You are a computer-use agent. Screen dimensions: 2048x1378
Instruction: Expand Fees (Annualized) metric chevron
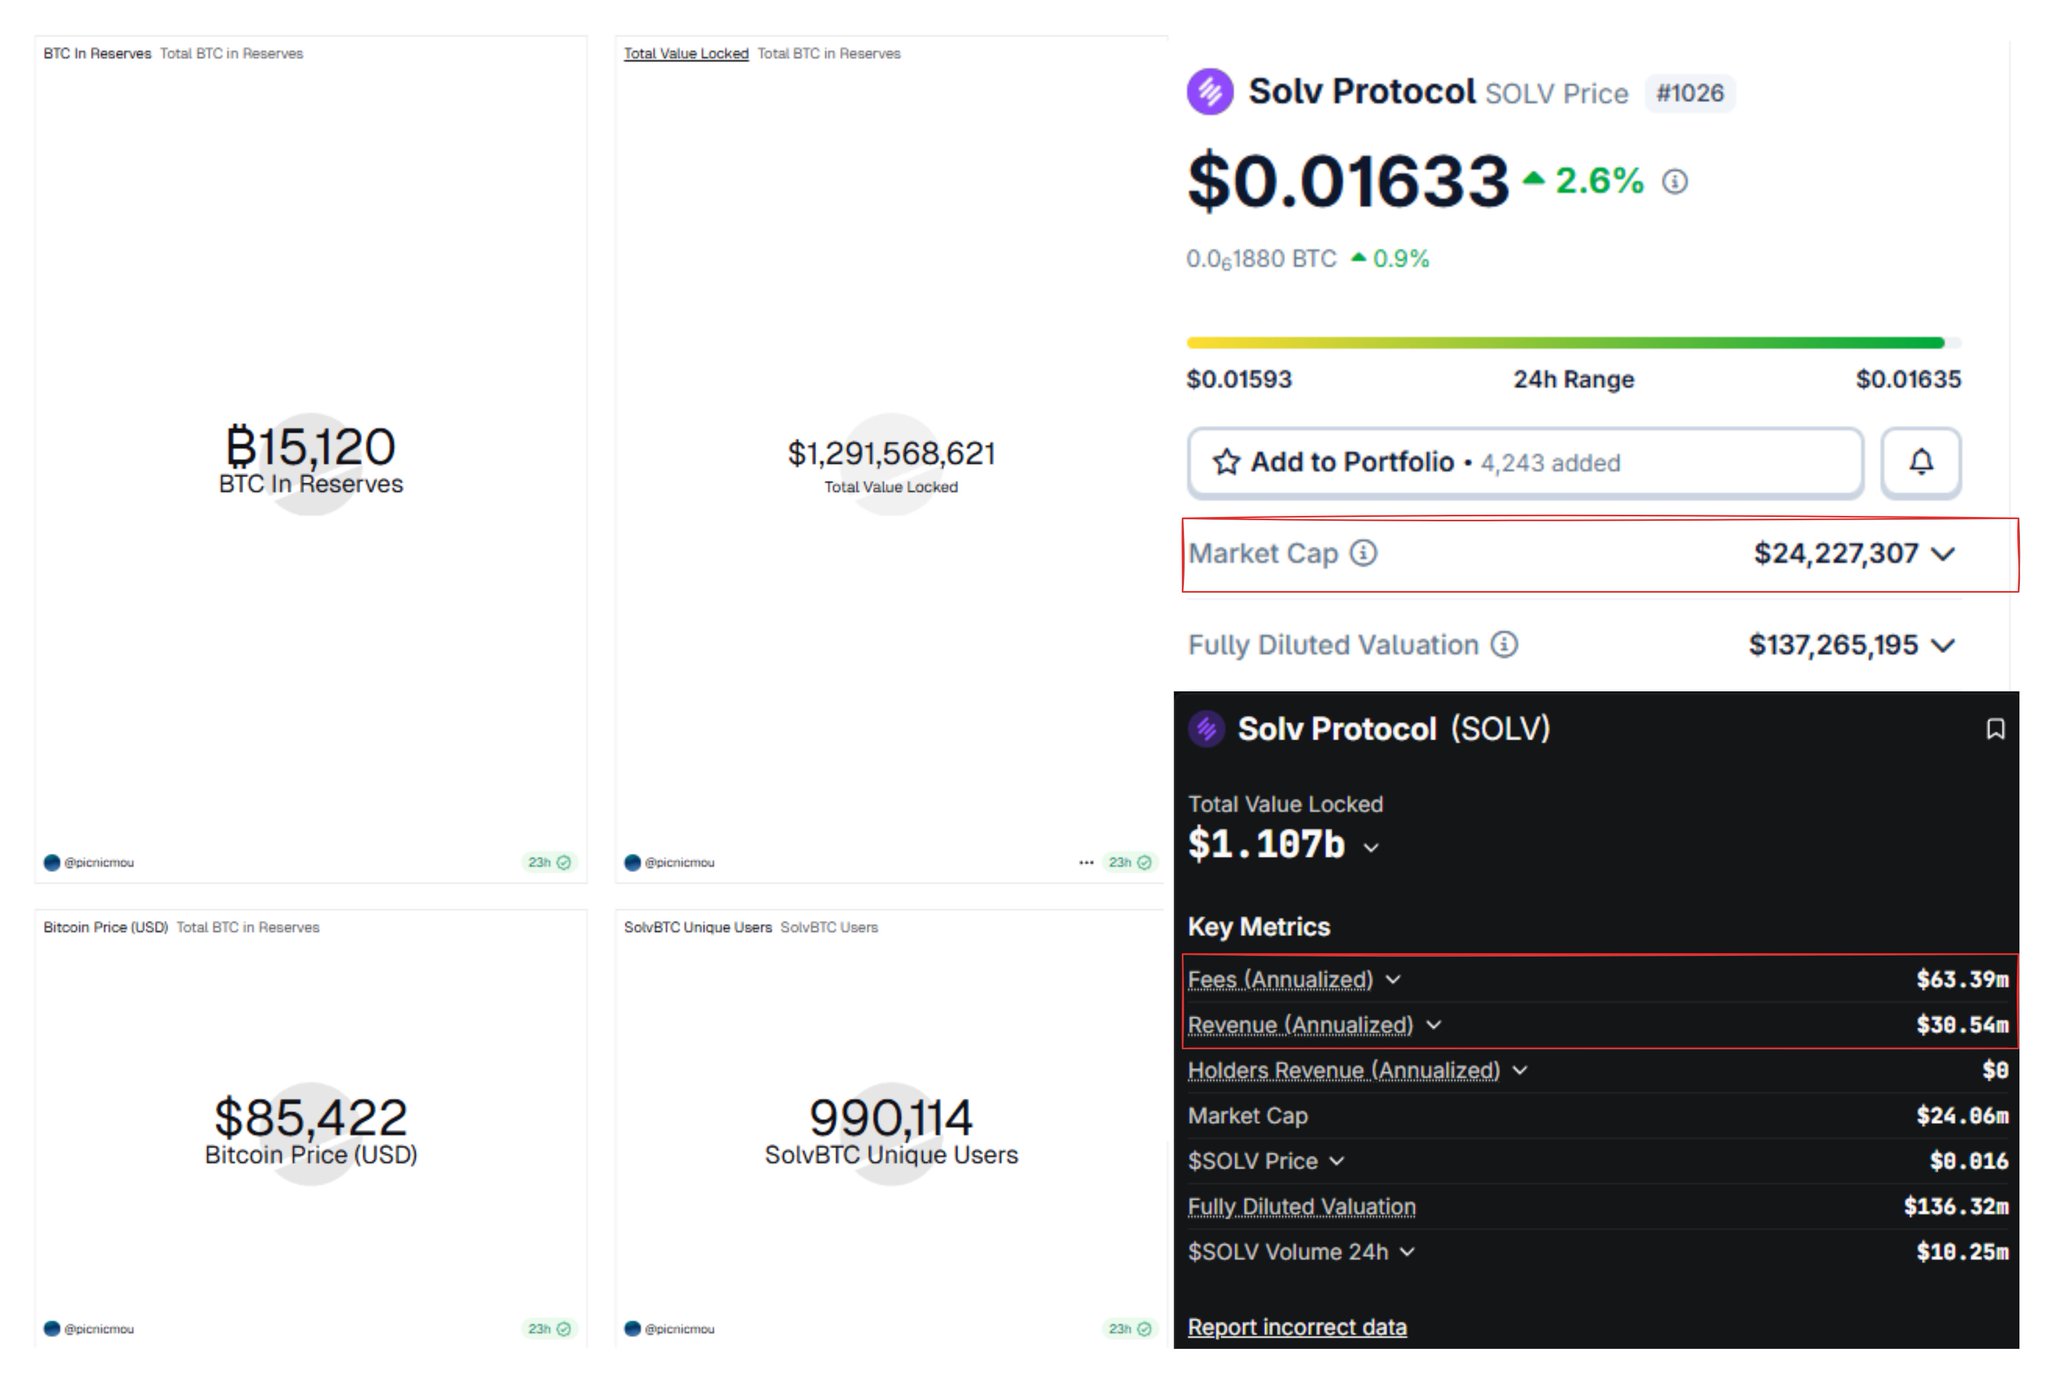click(x=1393, y=980)
